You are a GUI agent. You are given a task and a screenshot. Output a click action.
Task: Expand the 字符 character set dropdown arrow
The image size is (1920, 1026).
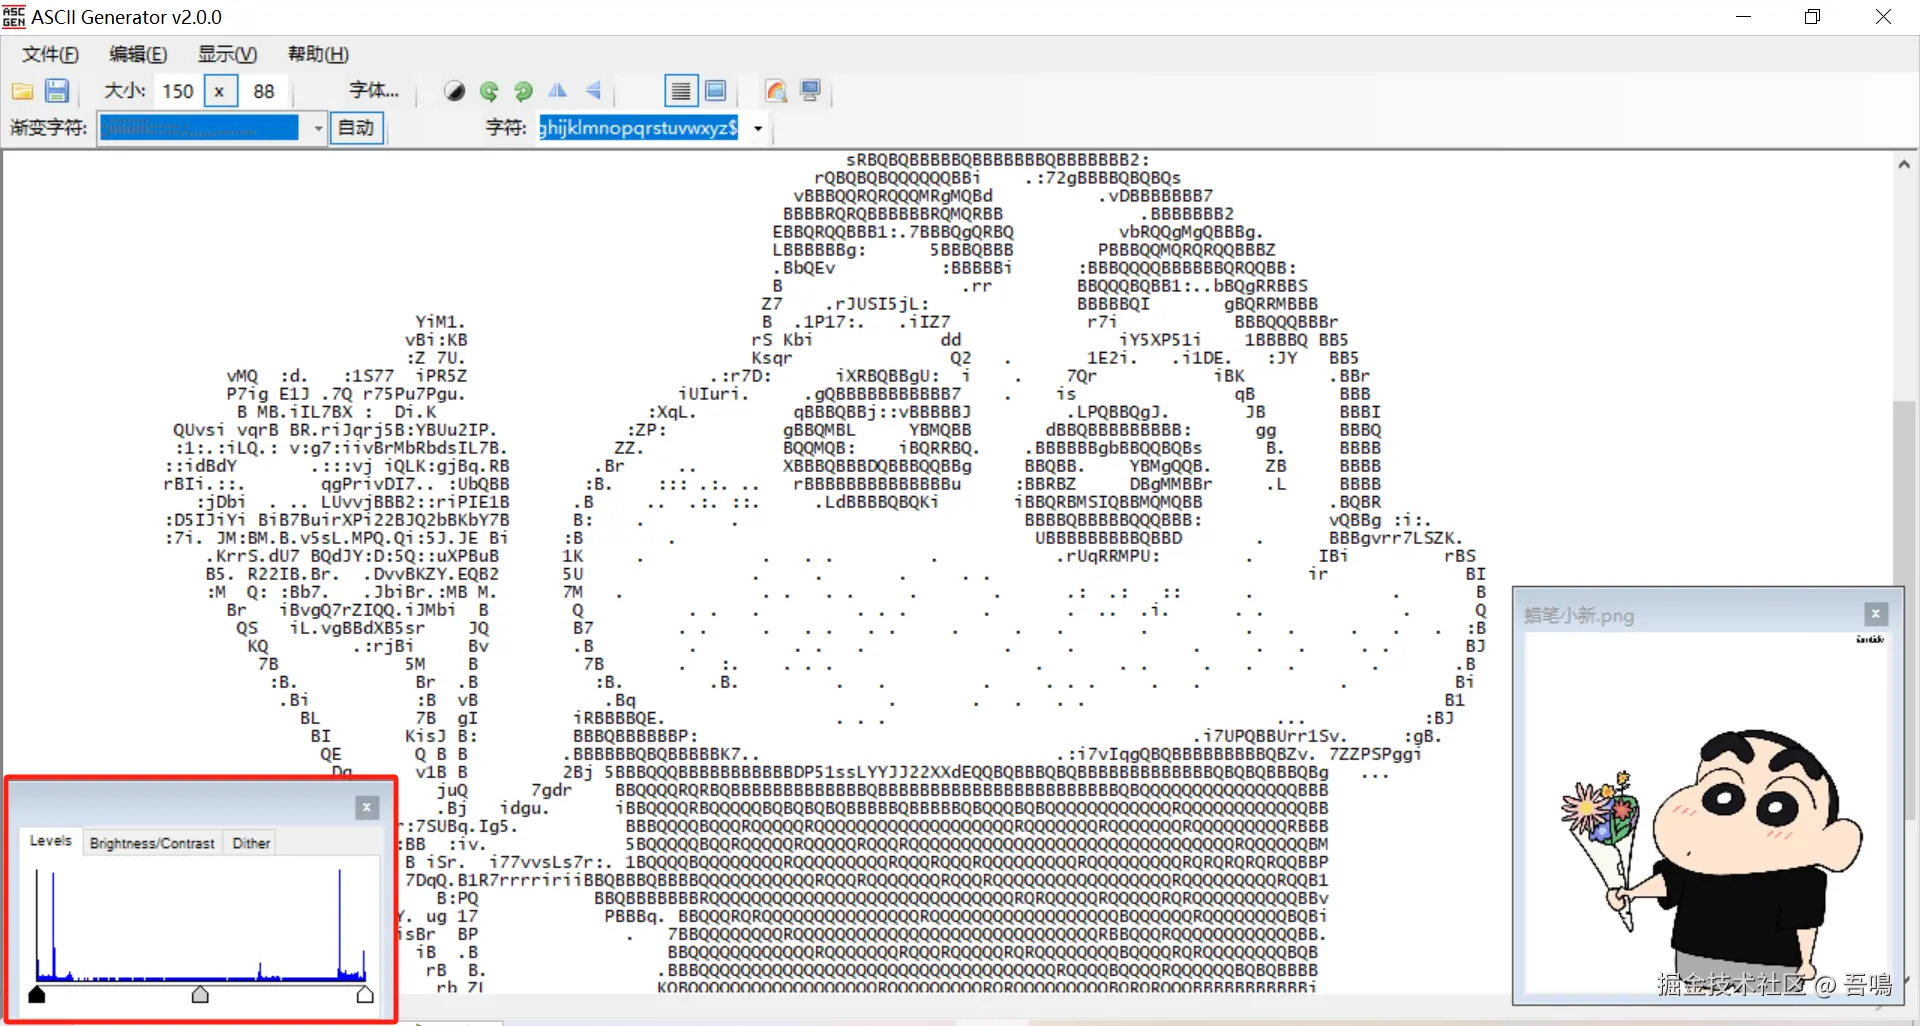pos(758,129)
